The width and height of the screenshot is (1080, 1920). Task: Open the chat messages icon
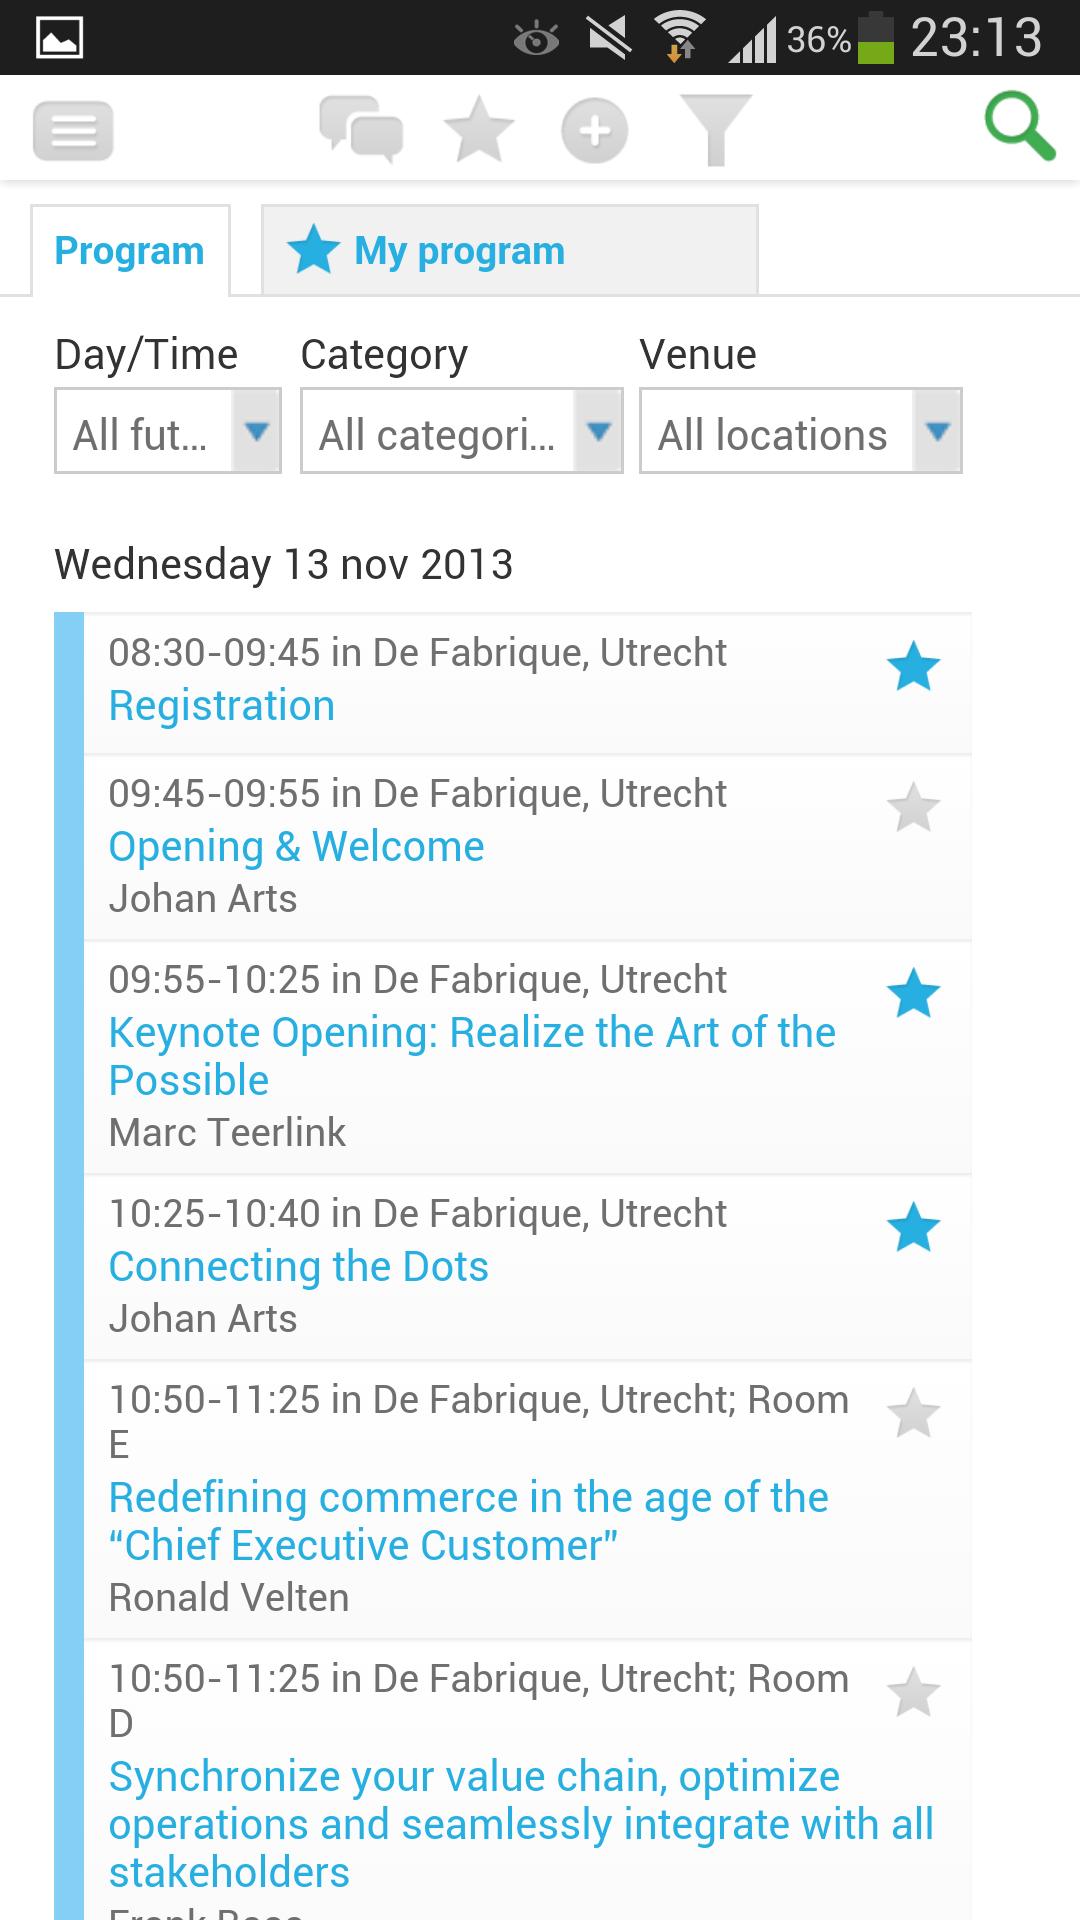[x=361, y=129]
